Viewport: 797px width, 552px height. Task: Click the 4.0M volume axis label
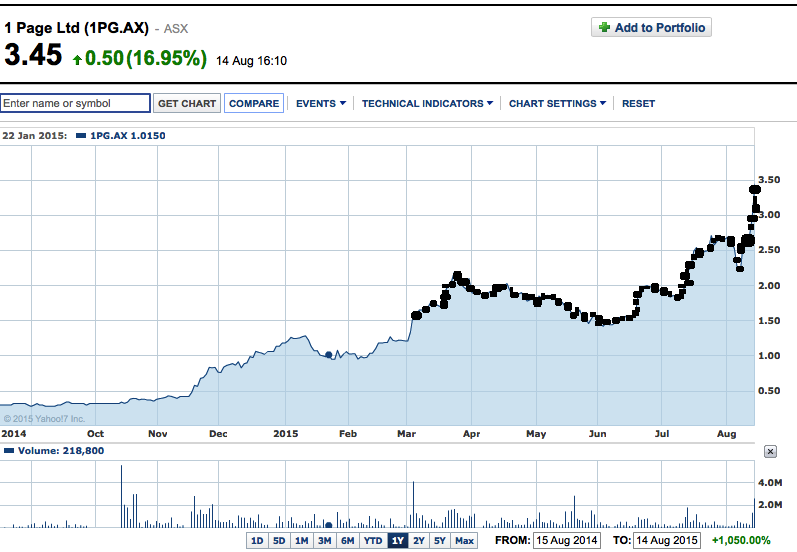(x=770, y=483)
